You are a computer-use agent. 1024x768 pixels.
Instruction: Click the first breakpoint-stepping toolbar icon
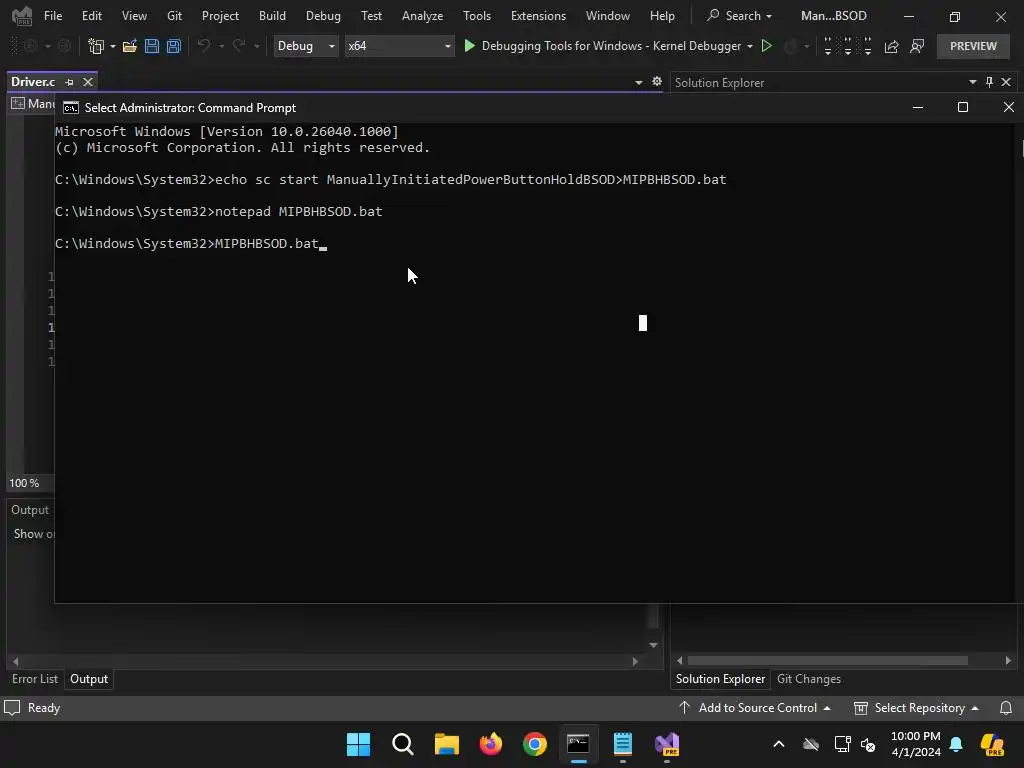click(x=827, y=46)
